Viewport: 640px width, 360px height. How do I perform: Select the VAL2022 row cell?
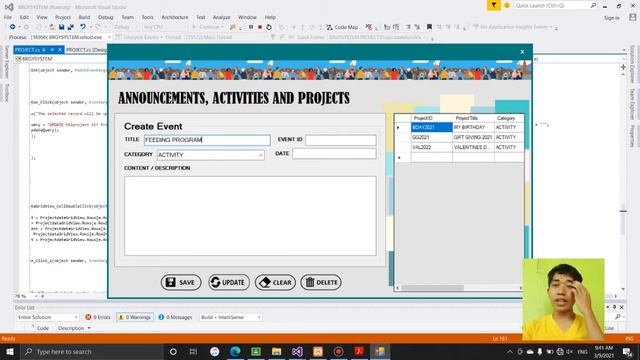(431, 147)
